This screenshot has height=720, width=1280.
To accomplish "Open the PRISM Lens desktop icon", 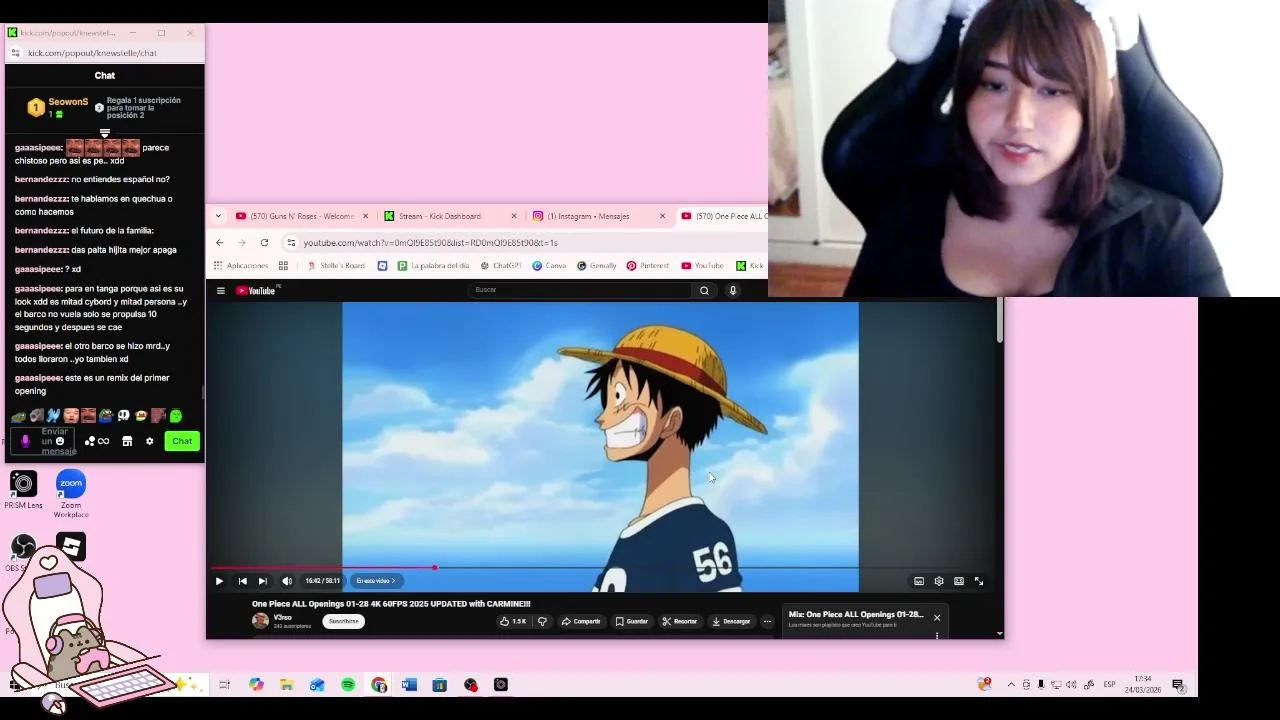I will click(23, 490).
